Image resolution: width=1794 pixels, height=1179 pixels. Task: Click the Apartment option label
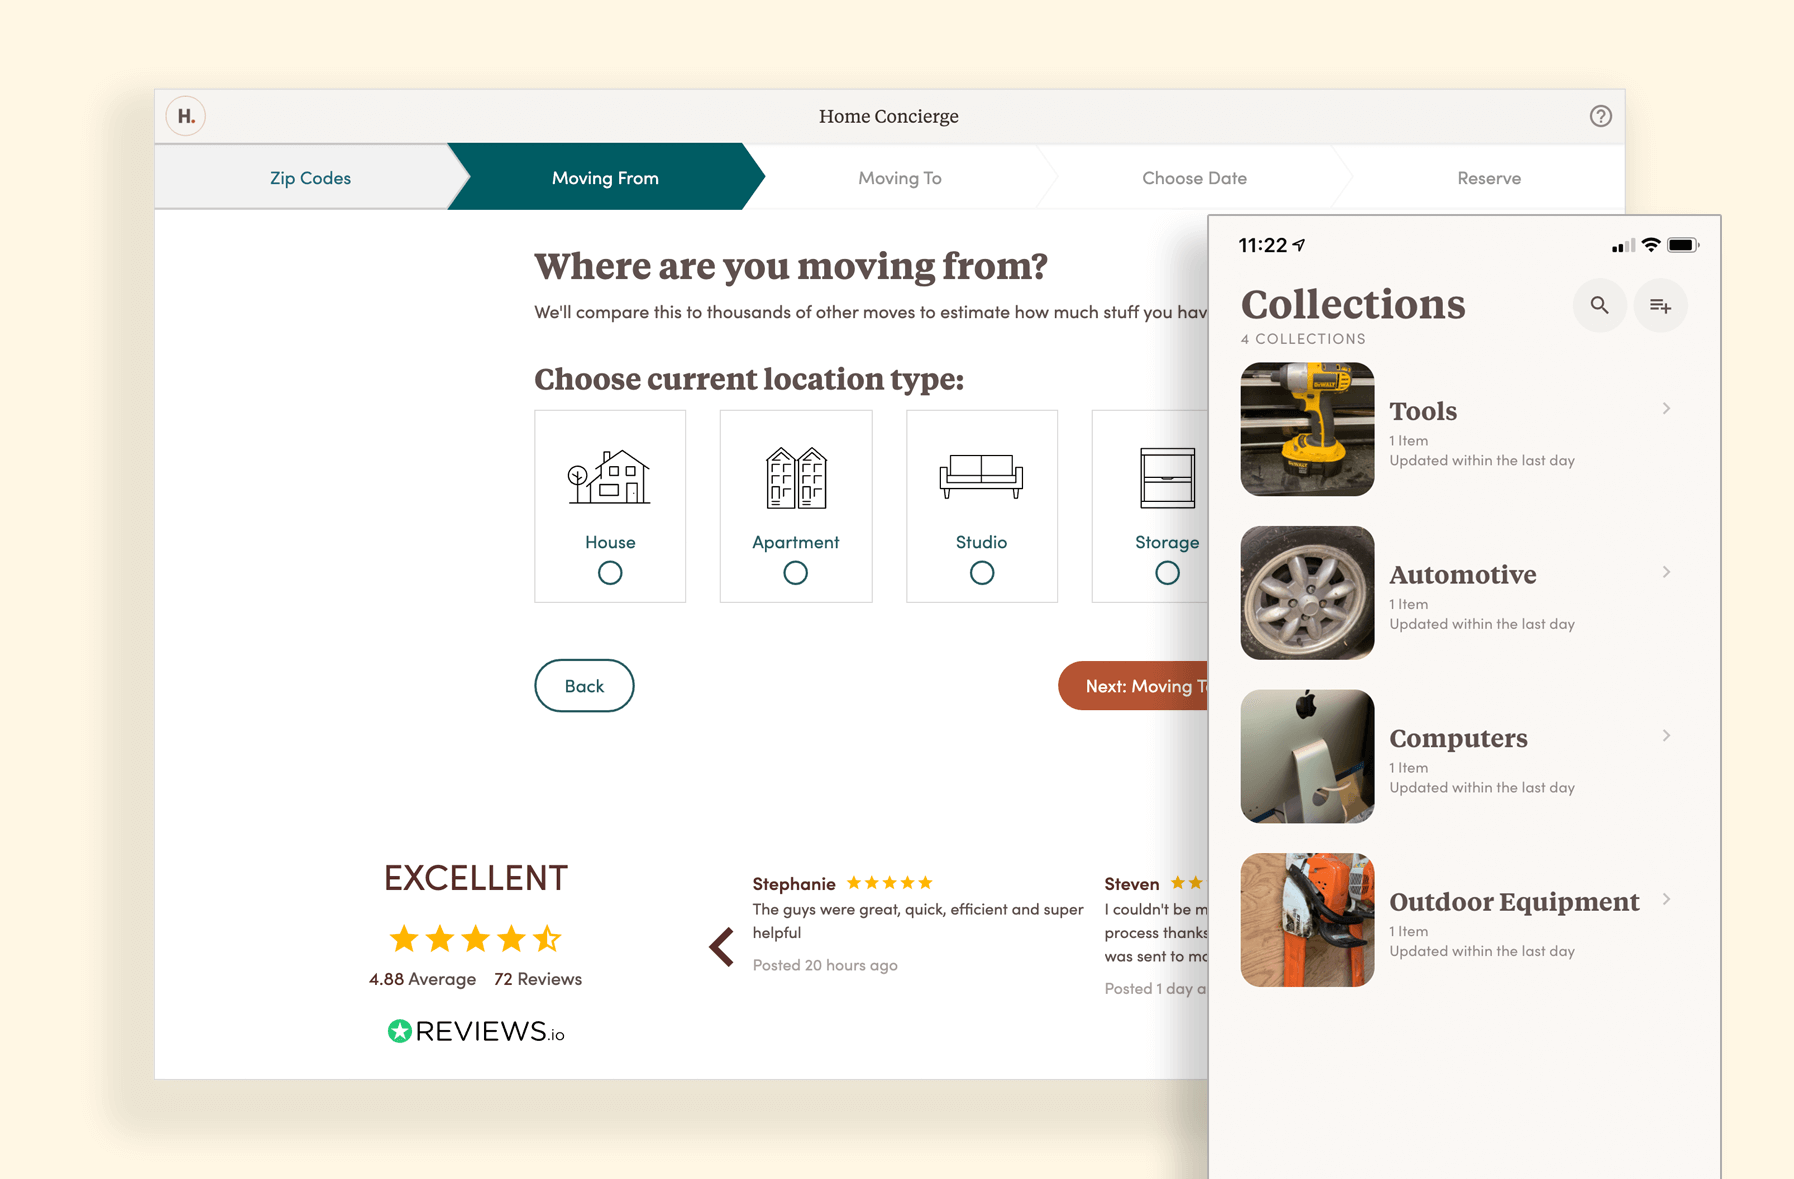(x=795, y=541)
